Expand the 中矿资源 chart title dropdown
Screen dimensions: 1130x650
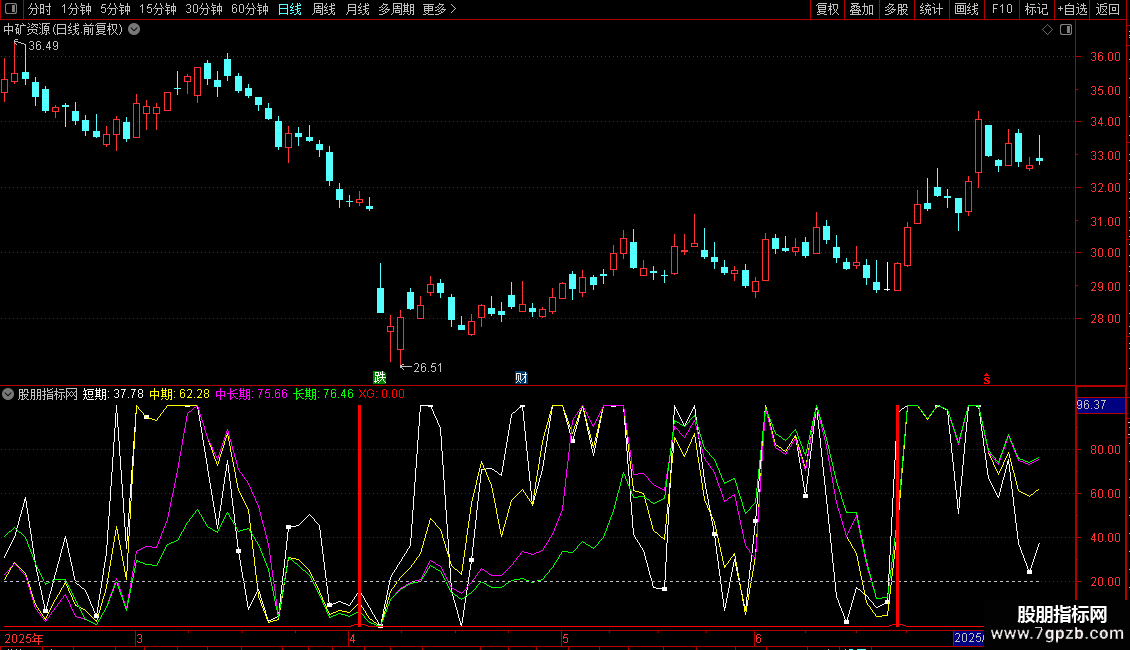coord(134,29)
